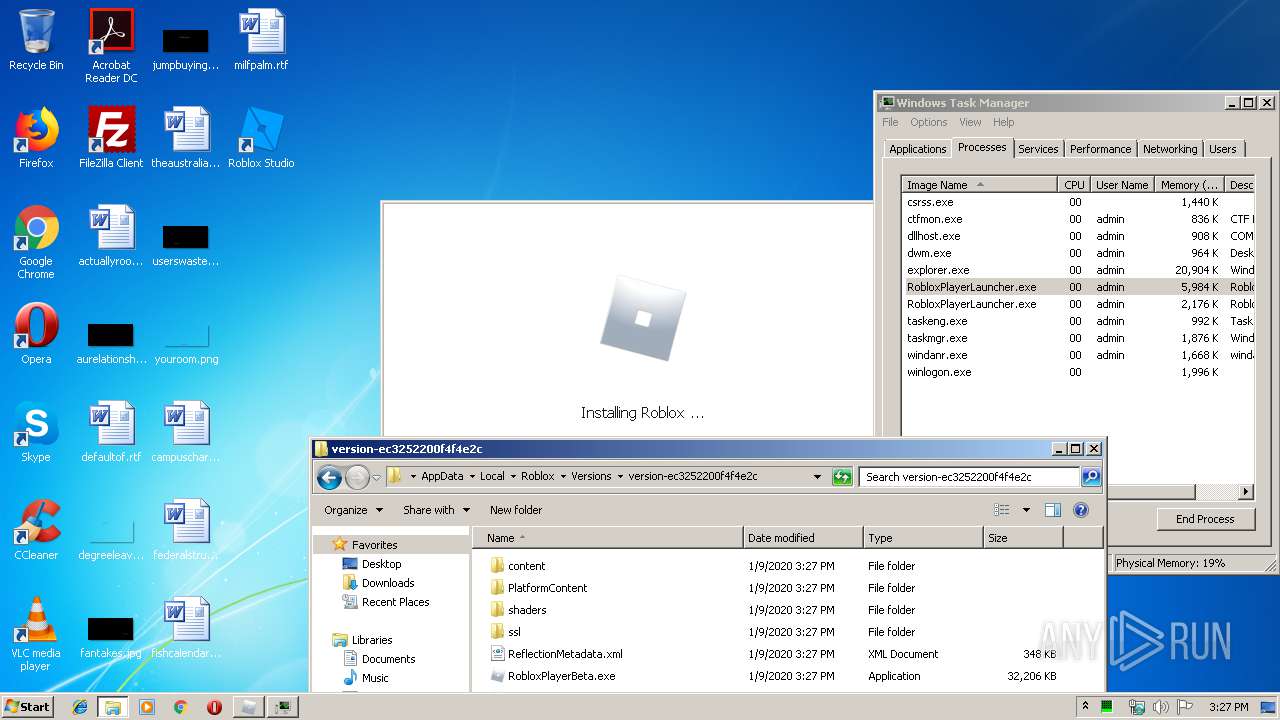Image resolution: width=1280 pixels, height=720 pixels.
Task: Click the volume icon in system tray
Action: click(1160, 707)
